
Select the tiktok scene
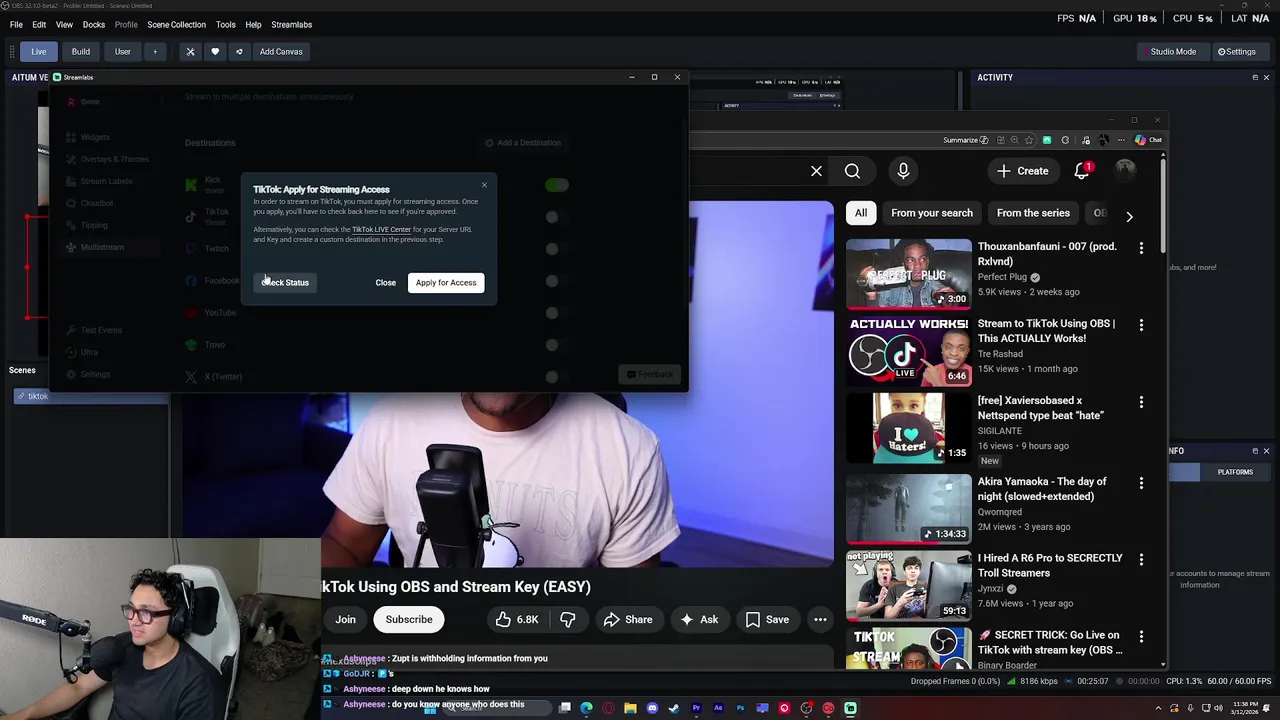pos(90,397)
